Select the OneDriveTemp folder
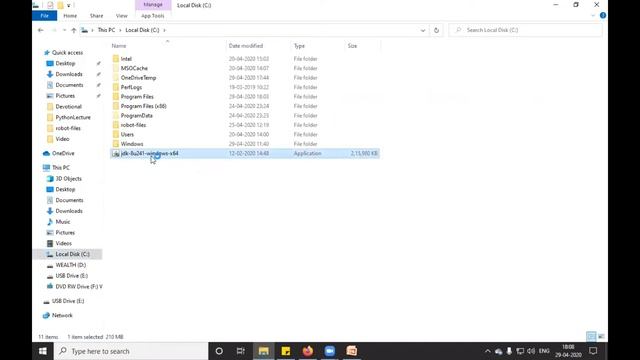The image size is (640, 360). tap(138, 78)
